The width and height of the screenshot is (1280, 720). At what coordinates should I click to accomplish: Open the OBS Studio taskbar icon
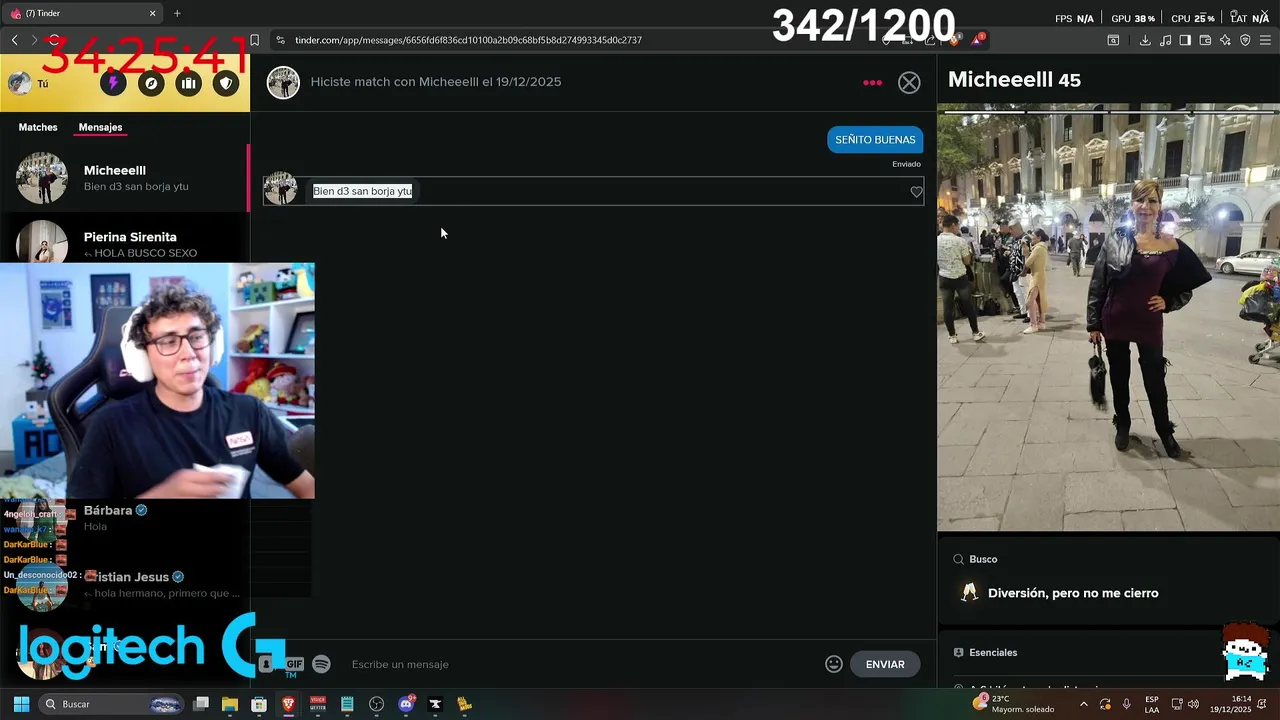(376, 704)
